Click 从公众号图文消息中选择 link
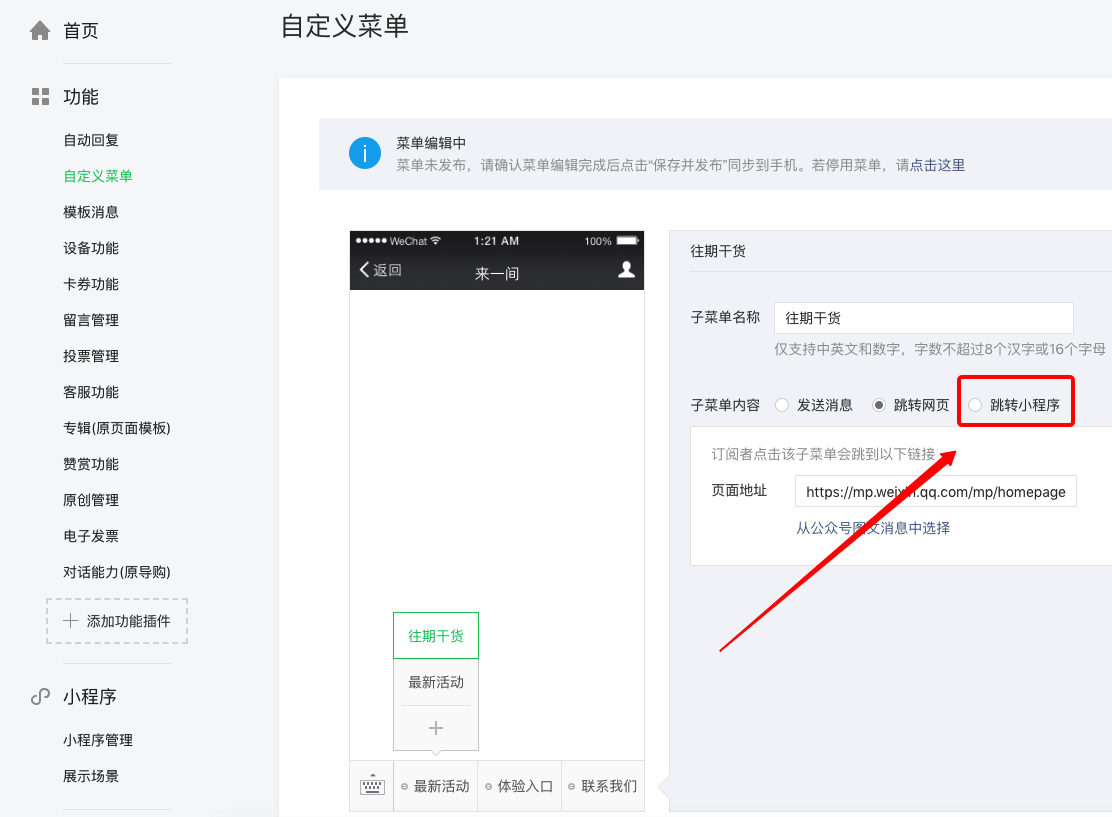Image resolution: width=1112 pixels, height=817 pixels. [x=873, y=528]
